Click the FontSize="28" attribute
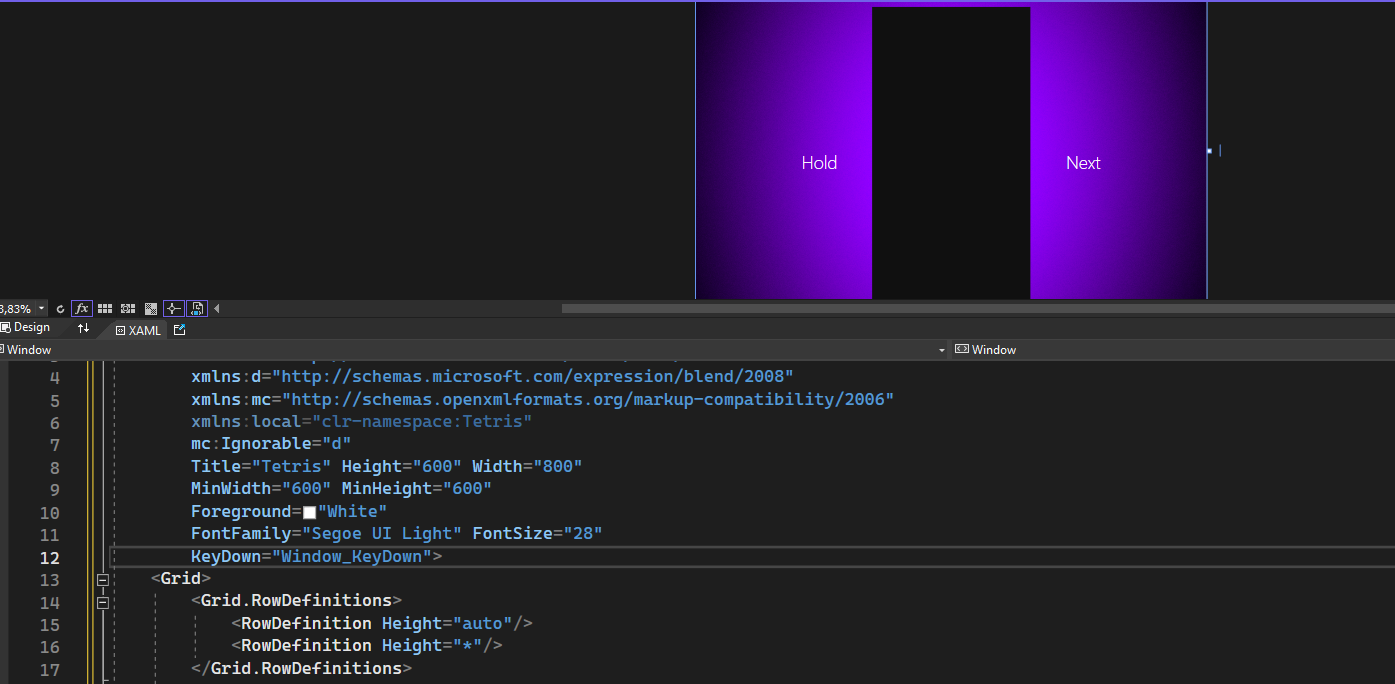This screenshot has width=1395, height=684. pyautogui.click(x=537, y=533)
